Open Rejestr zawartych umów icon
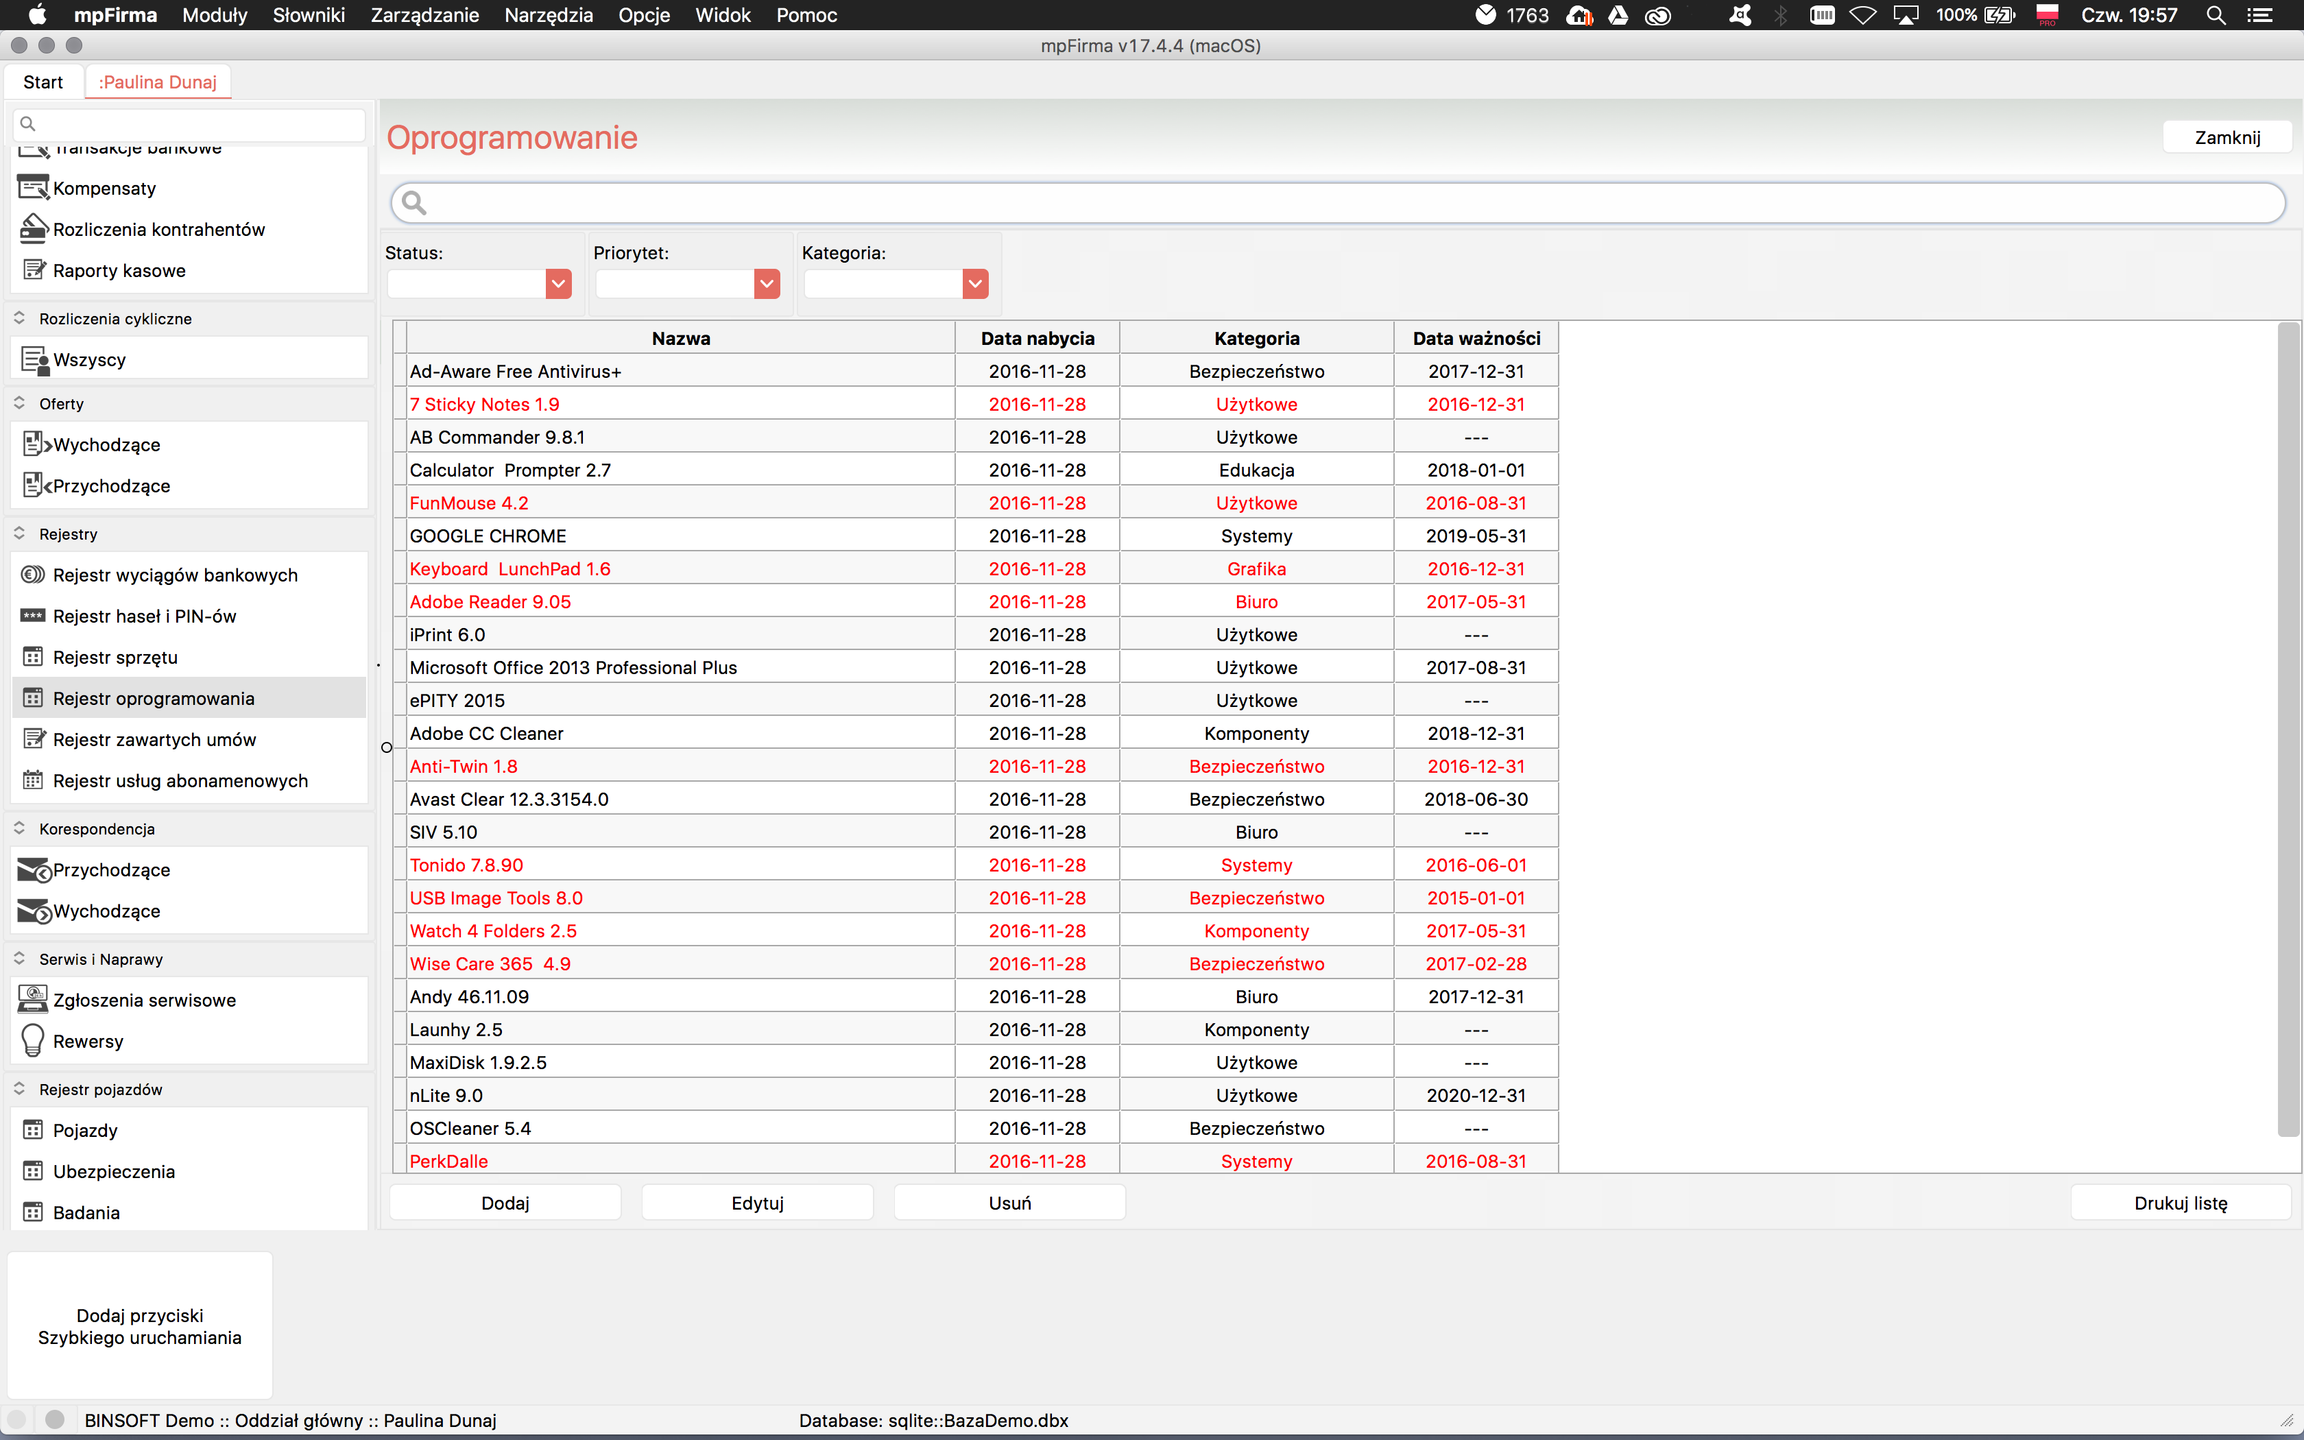The height and width of the screenshot is (1440, 2304). (x=33, y=739)
